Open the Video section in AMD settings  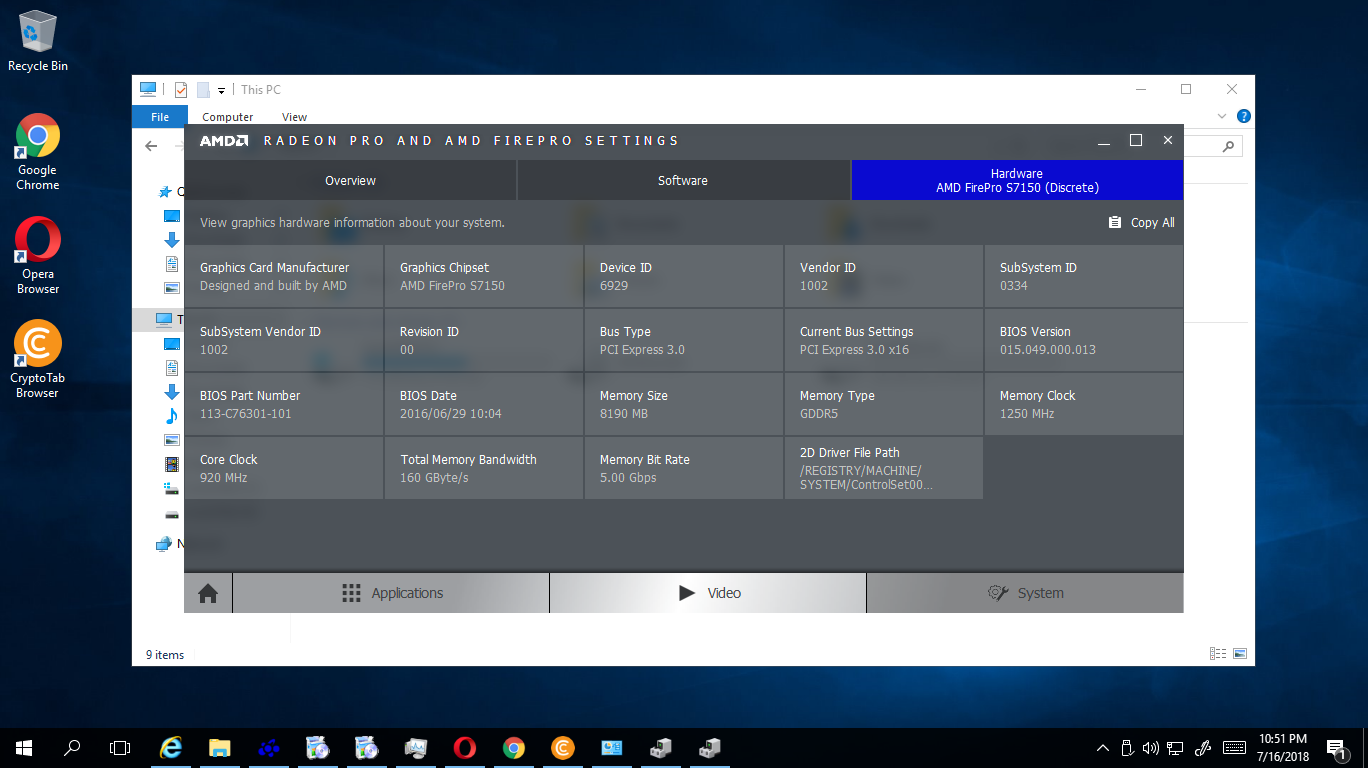[x=708, y=593]
